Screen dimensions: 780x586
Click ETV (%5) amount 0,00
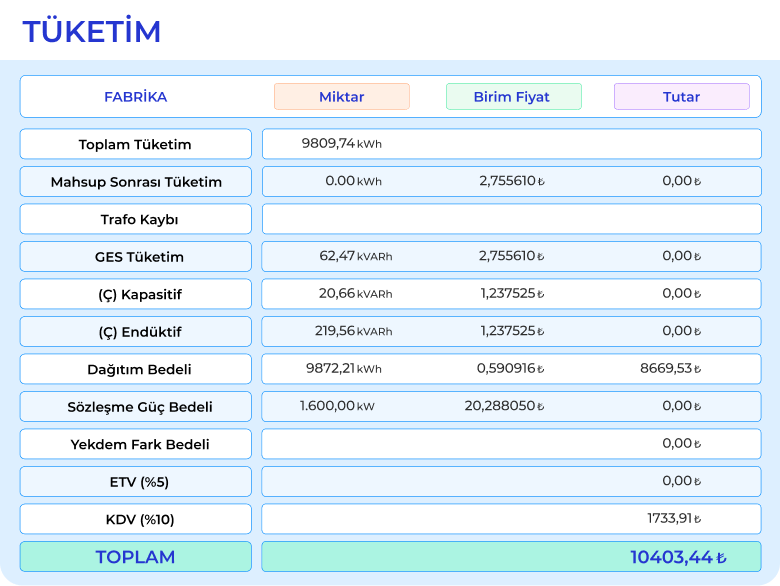point(682,481)
